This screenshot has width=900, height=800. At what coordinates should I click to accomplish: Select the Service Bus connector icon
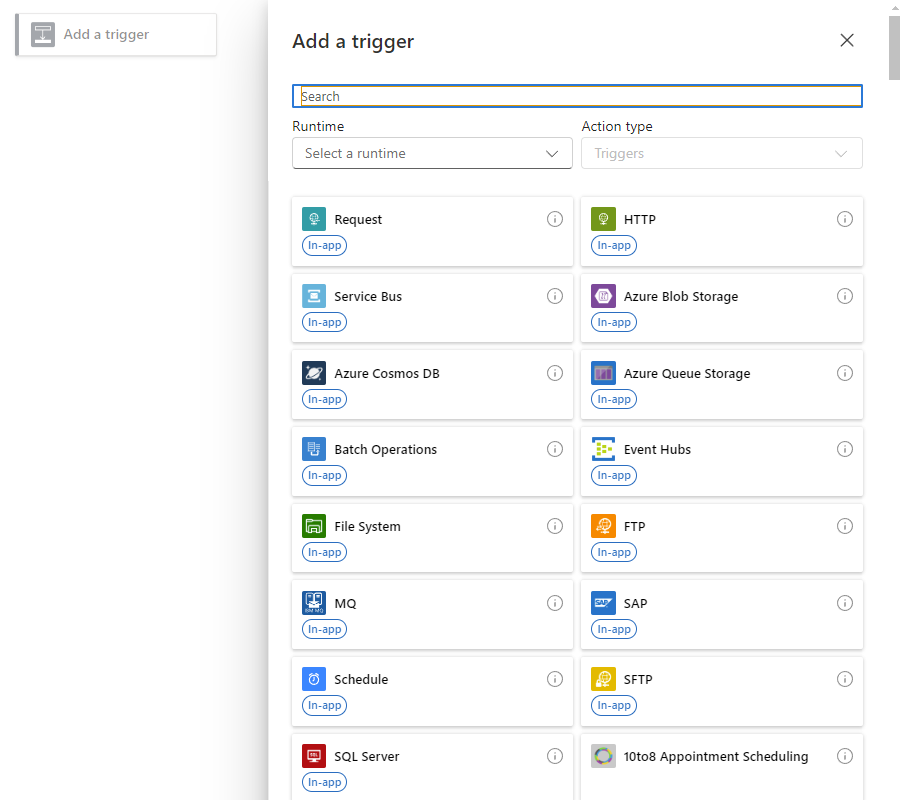pos(314,296)
